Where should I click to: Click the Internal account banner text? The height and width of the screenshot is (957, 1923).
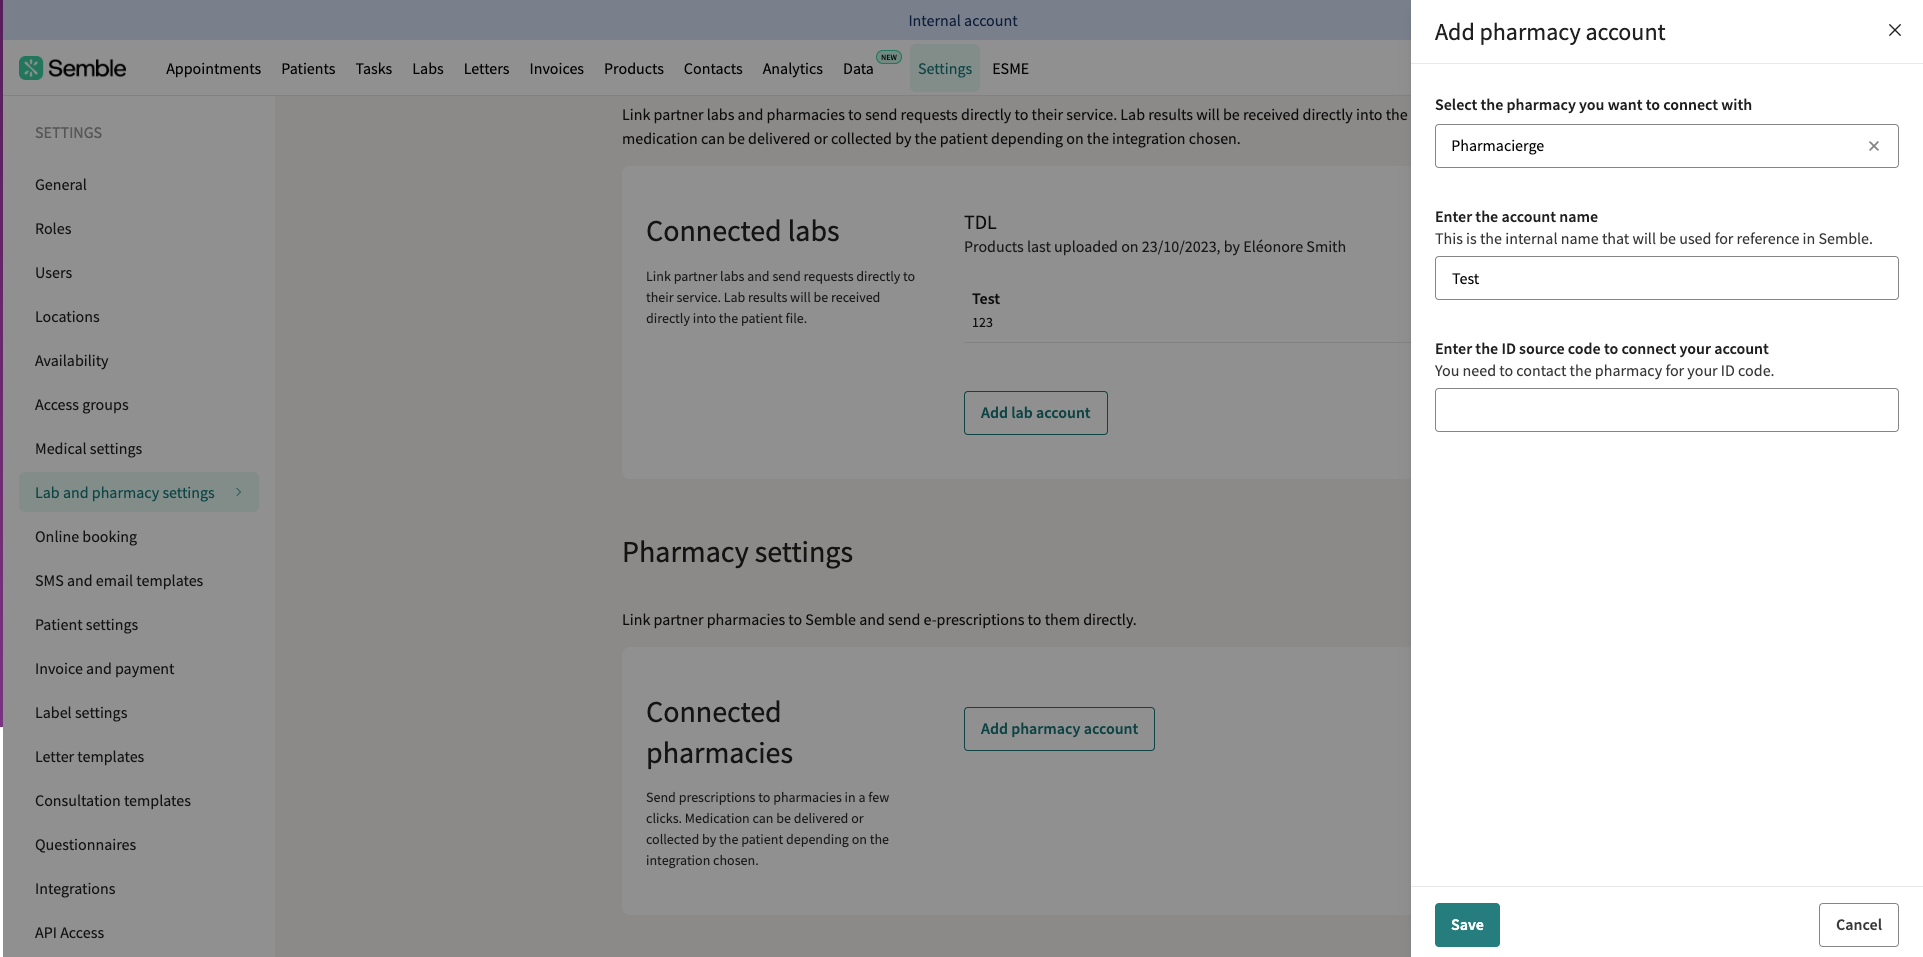click(962, 20)
